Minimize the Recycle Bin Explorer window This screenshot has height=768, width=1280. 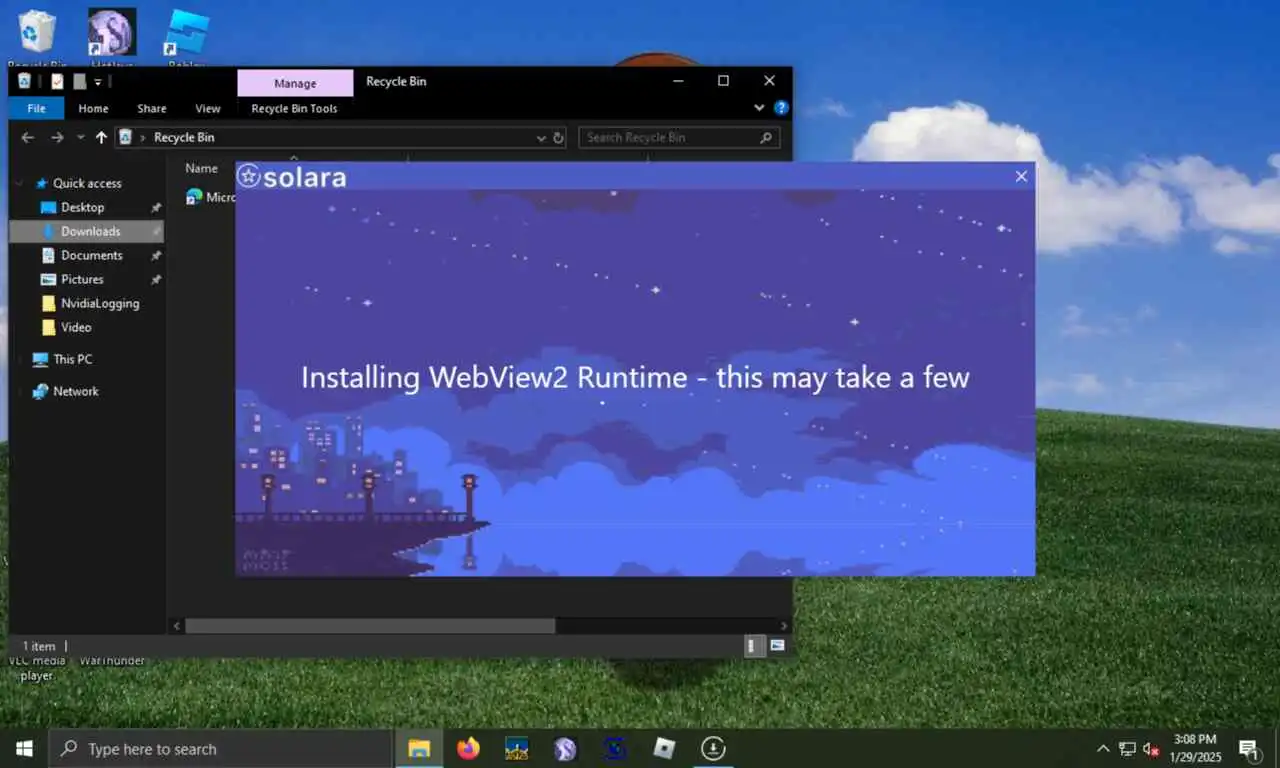(x=677, y=81)
